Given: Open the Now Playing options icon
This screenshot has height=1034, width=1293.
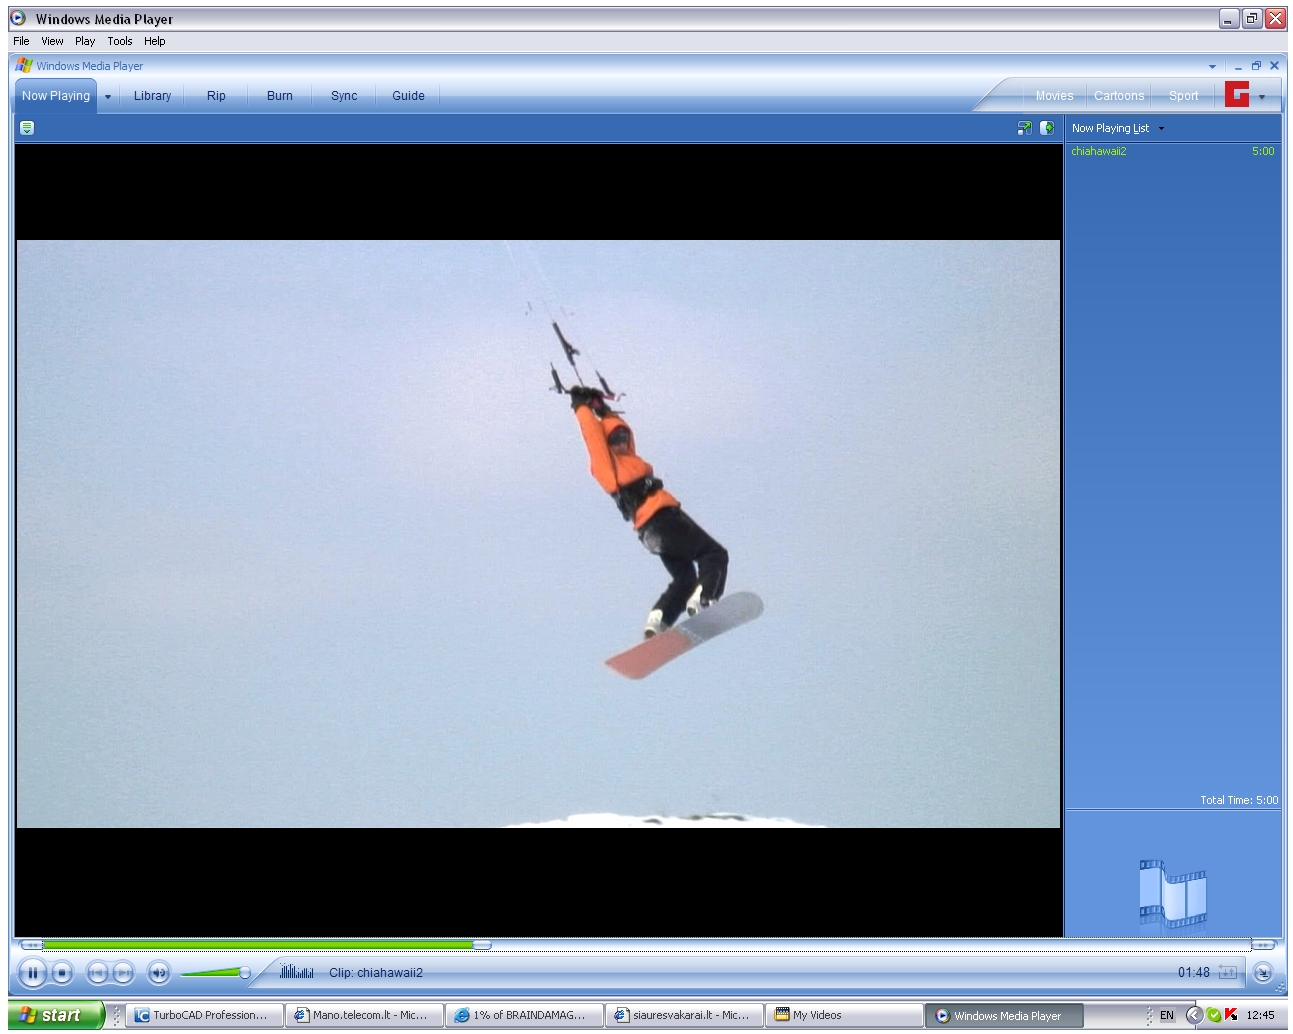Looking at the screenshot, I should point(27,128).
